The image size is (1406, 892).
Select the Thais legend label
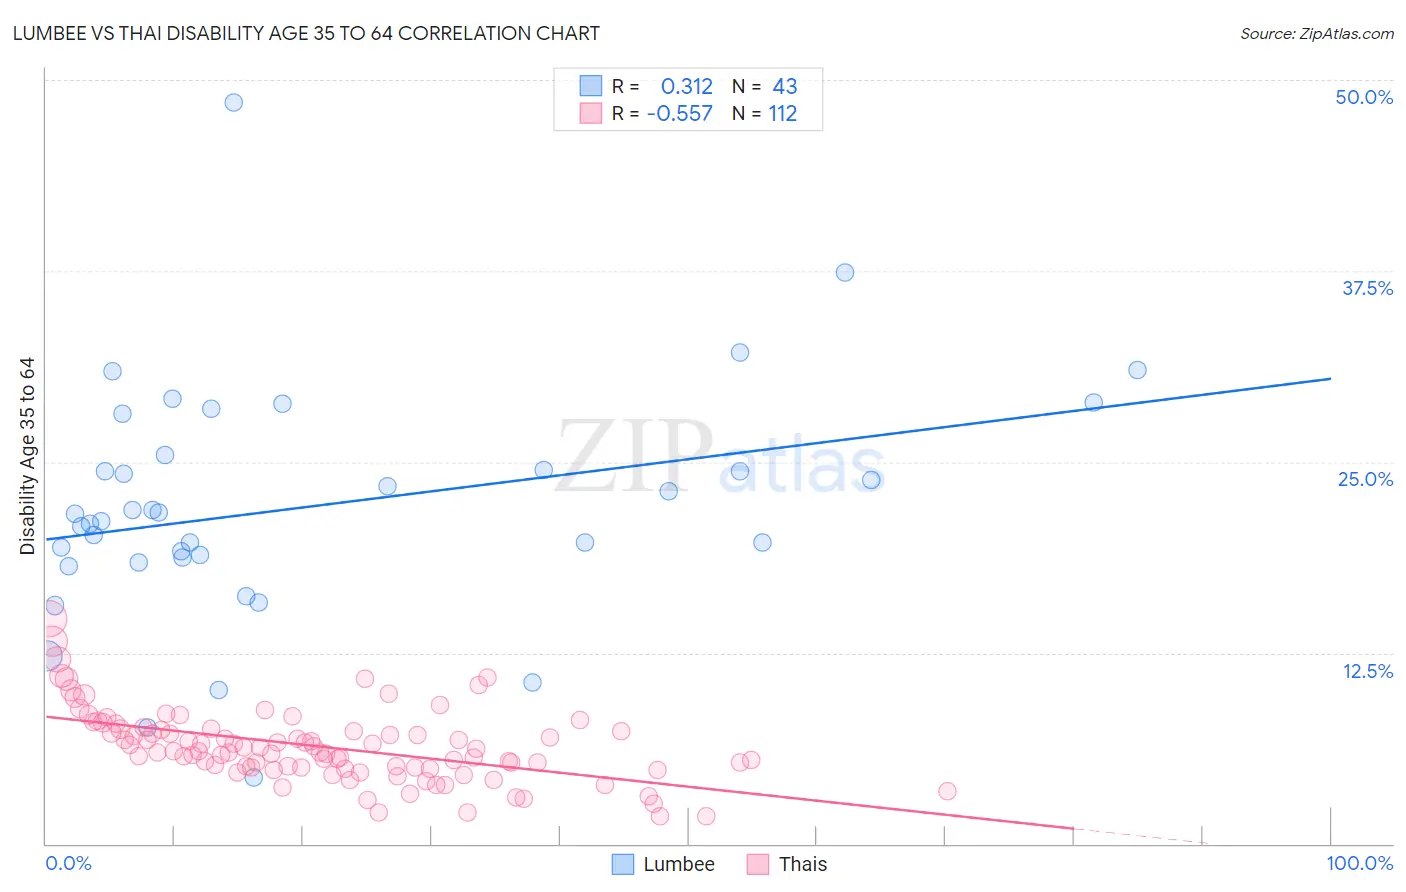[803, 864]
